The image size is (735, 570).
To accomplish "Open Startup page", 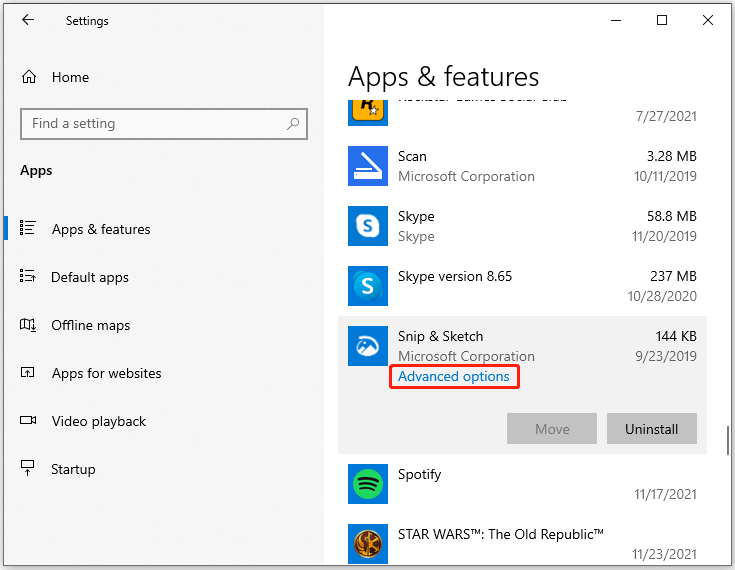I will click(73, 469).
